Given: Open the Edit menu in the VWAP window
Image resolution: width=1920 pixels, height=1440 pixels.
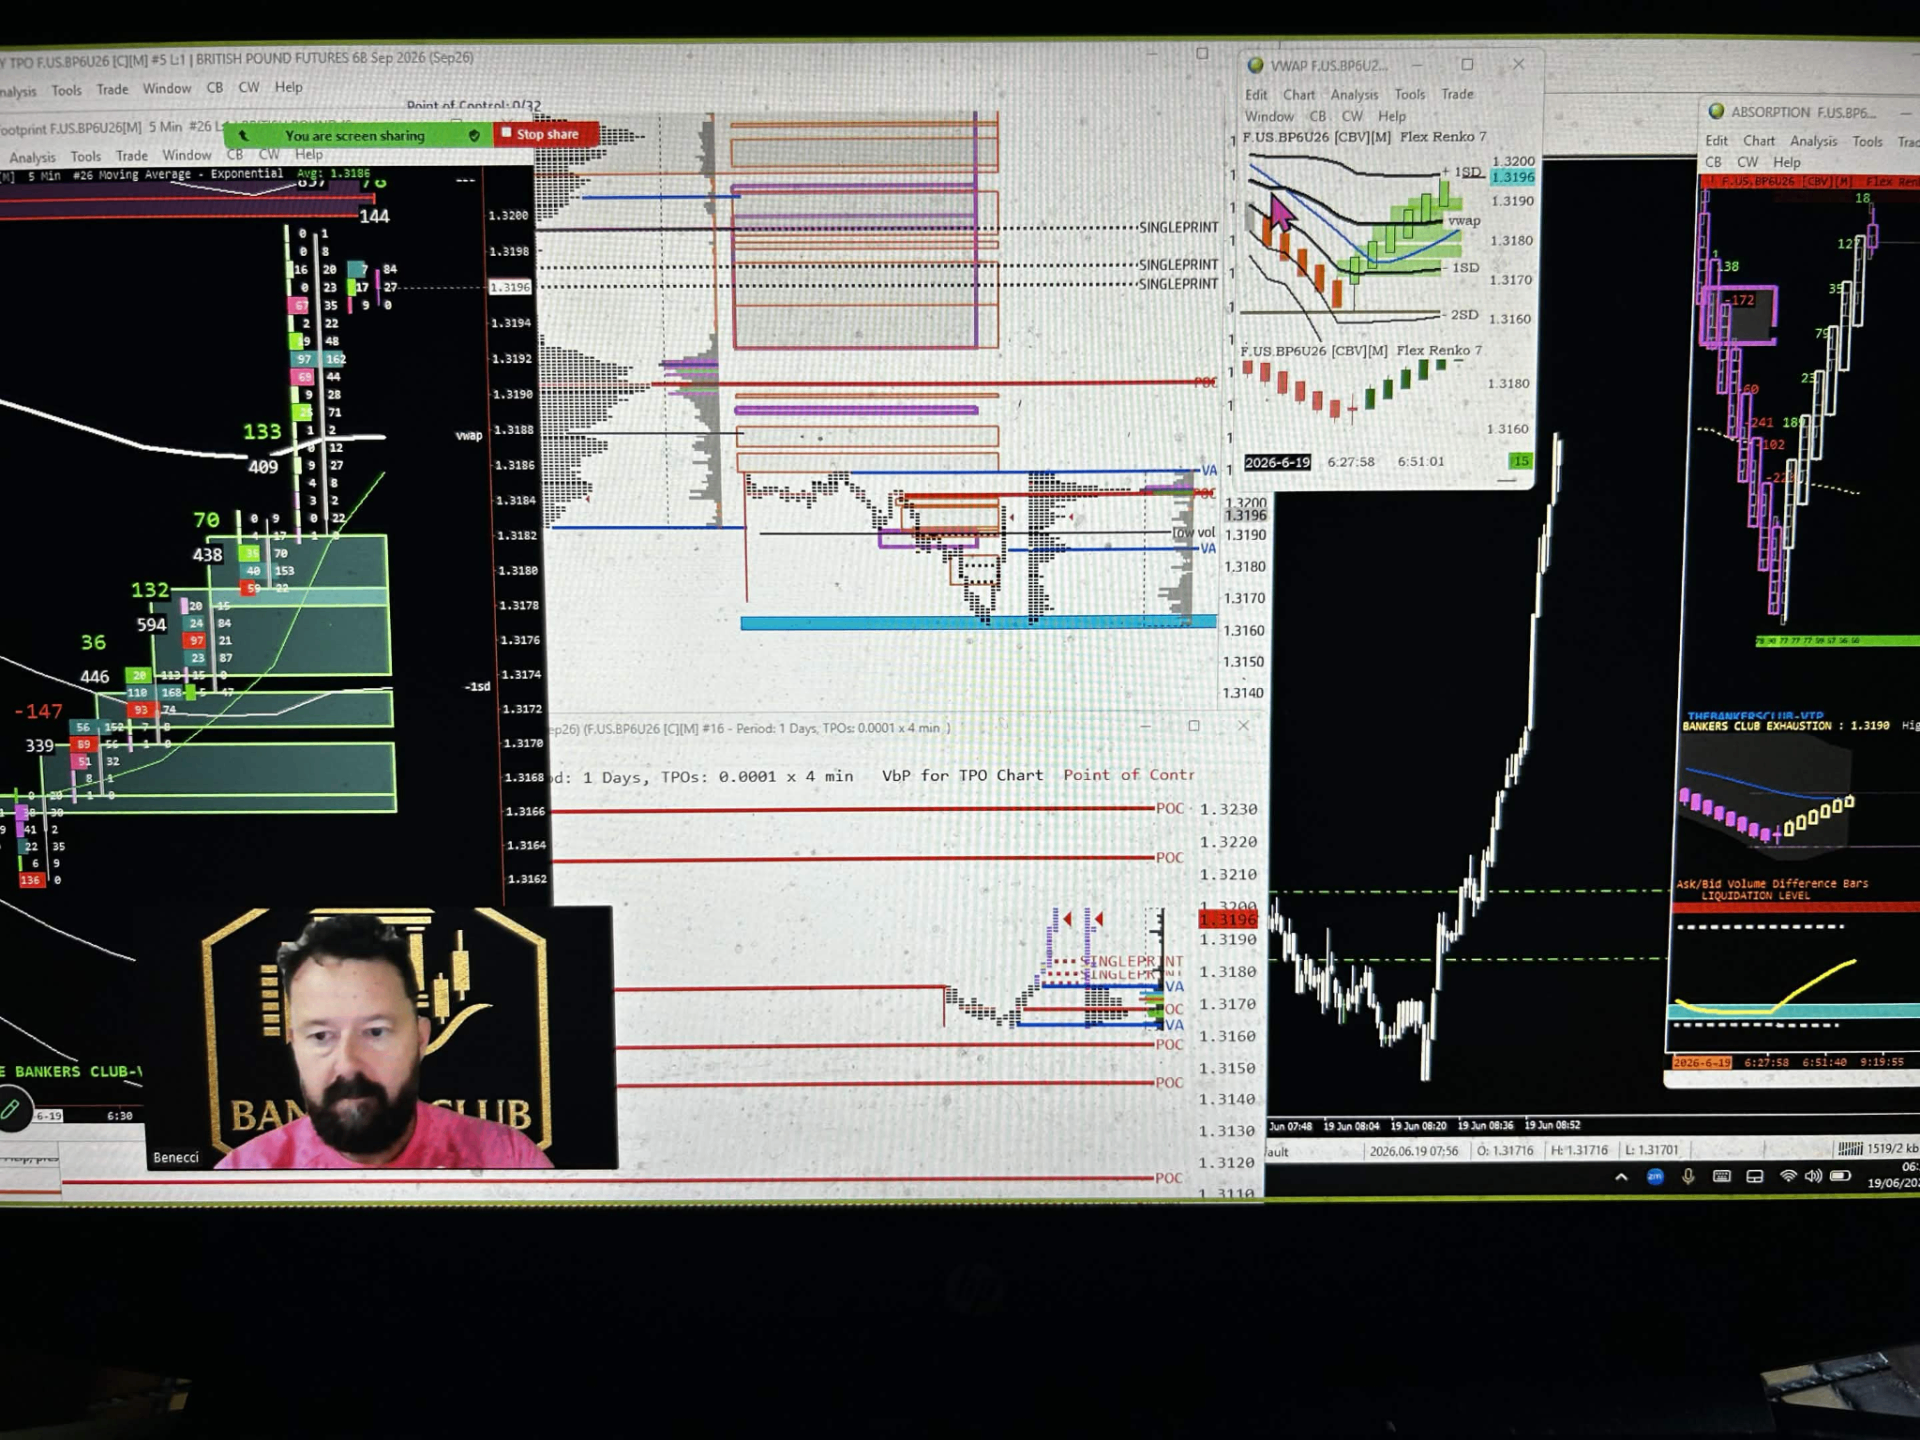Looking at the screenshot, I should (1256, 95).
